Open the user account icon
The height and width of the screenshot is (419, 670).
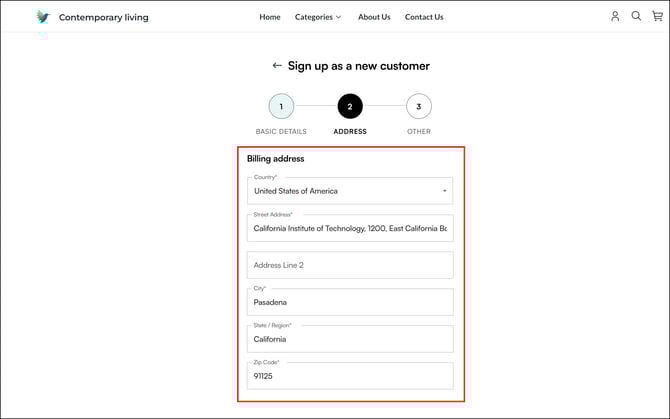click(615, 17)
